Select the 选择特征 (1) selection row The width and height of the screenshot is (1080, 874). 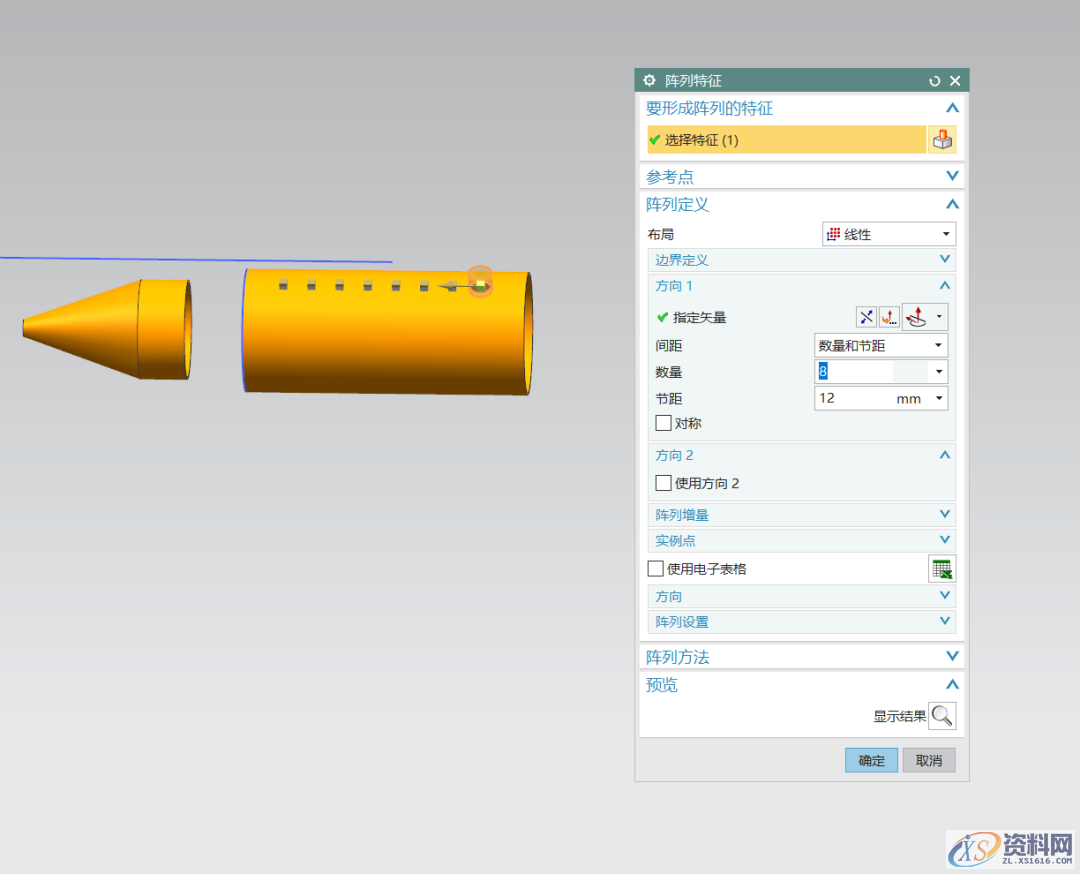click(x=786, y=140)
